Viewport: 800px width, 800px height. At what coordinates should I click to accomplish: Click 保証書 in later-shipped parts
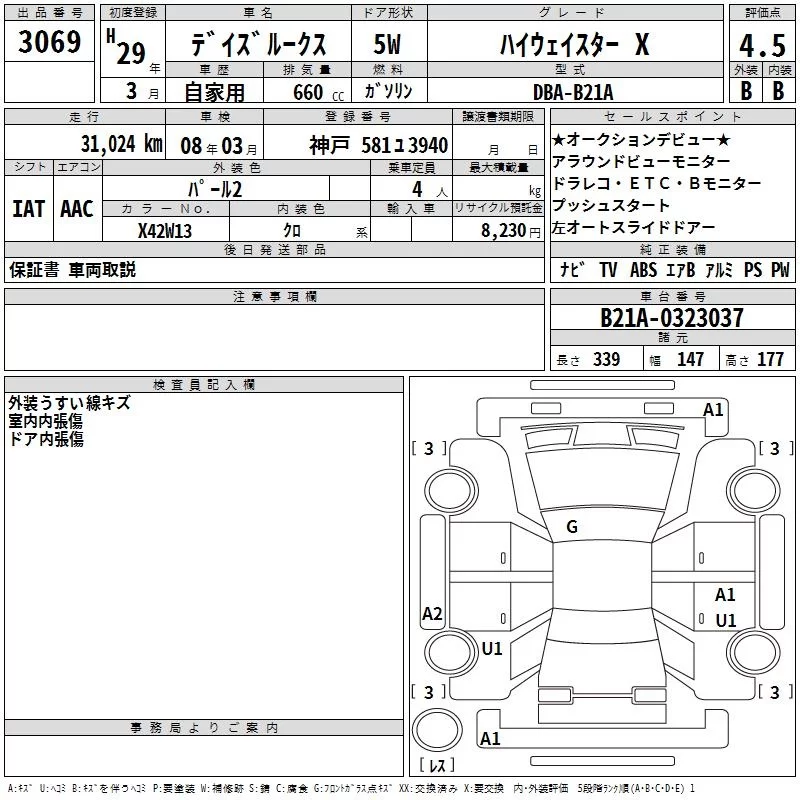tap(34, 269)
